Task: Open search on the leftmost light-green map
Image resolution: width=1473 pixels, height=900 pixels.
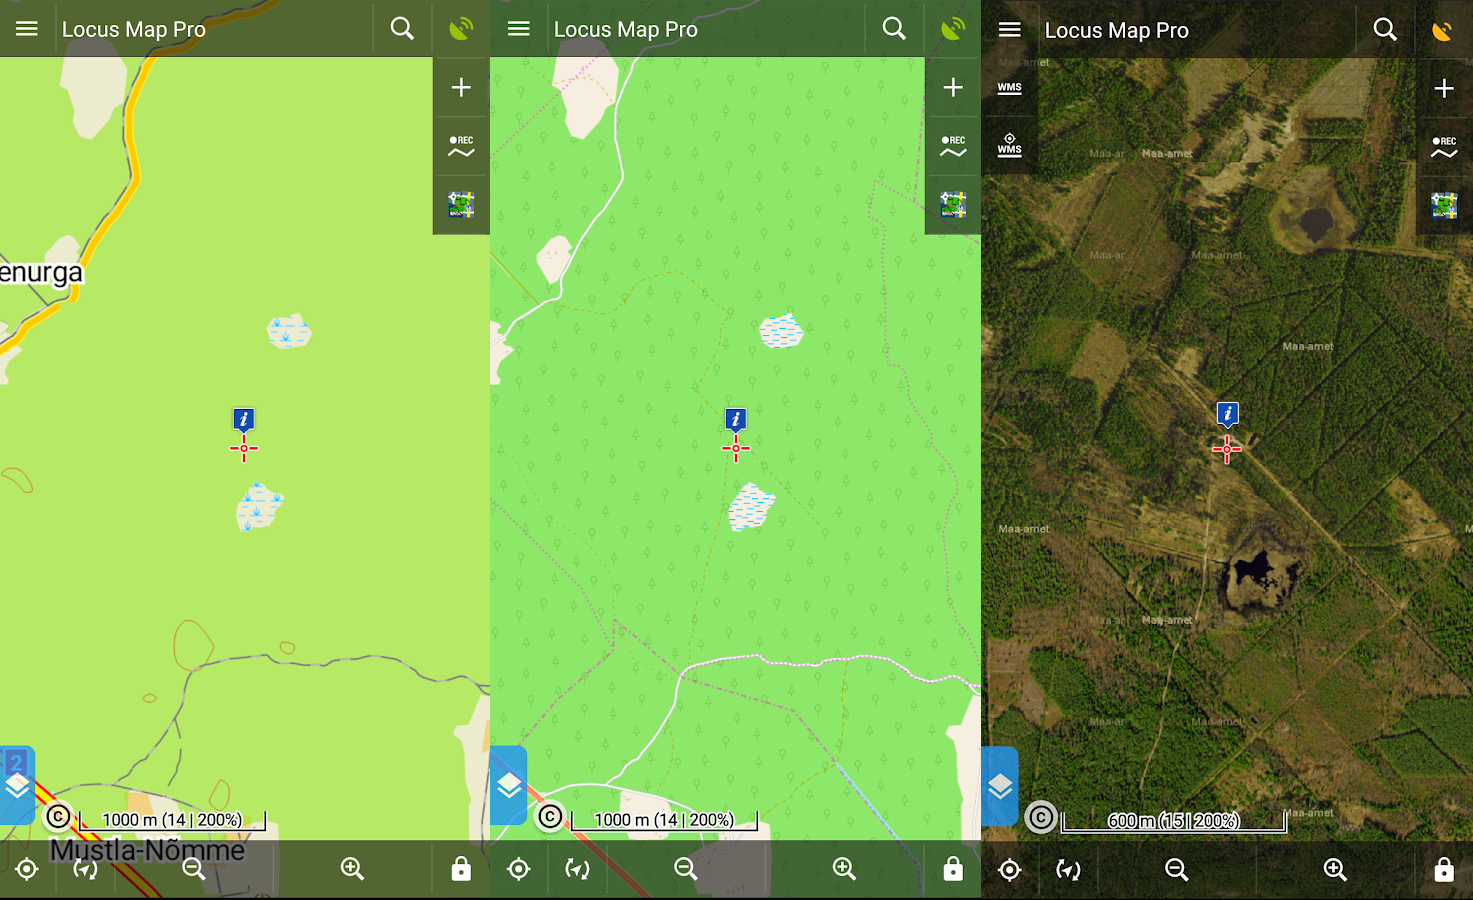Action: click(402, 29)
